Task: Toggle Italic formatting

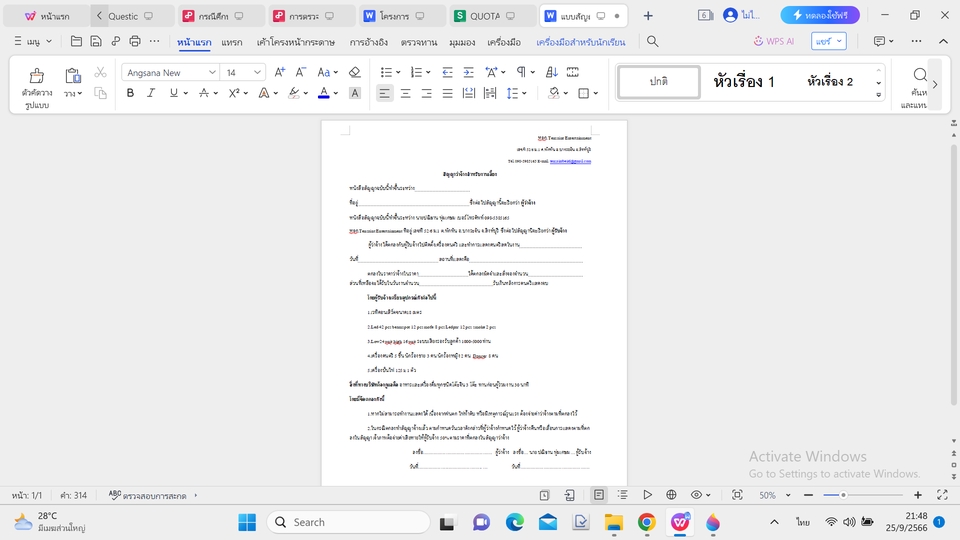Action: [x=151, y=93]
